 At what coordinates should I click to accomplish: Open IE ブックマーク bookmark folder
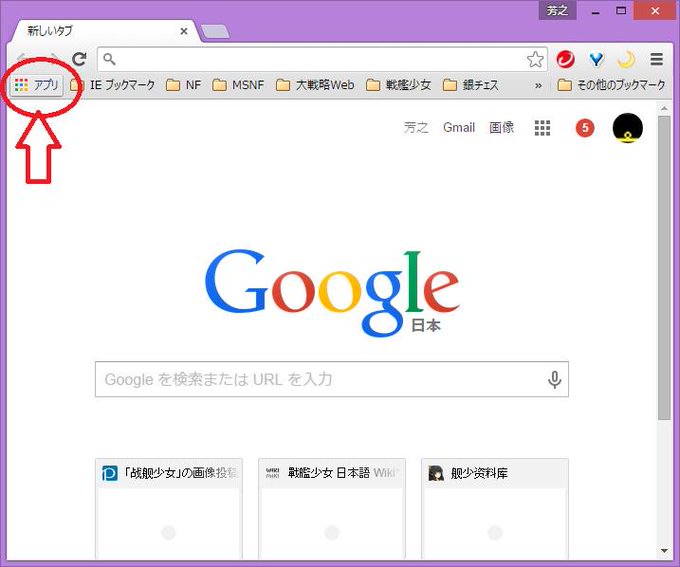112,85
